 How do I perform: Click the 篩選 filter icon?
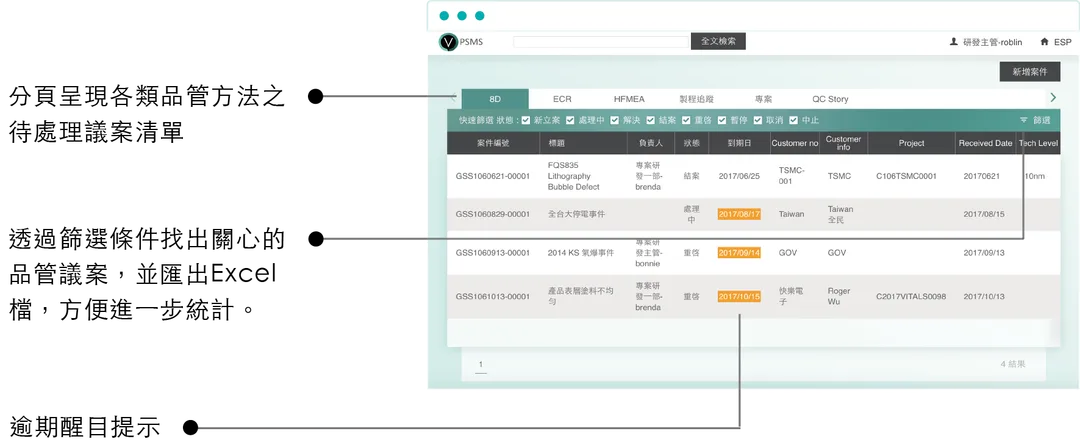pyautogui.click(x=1024, y=120)
